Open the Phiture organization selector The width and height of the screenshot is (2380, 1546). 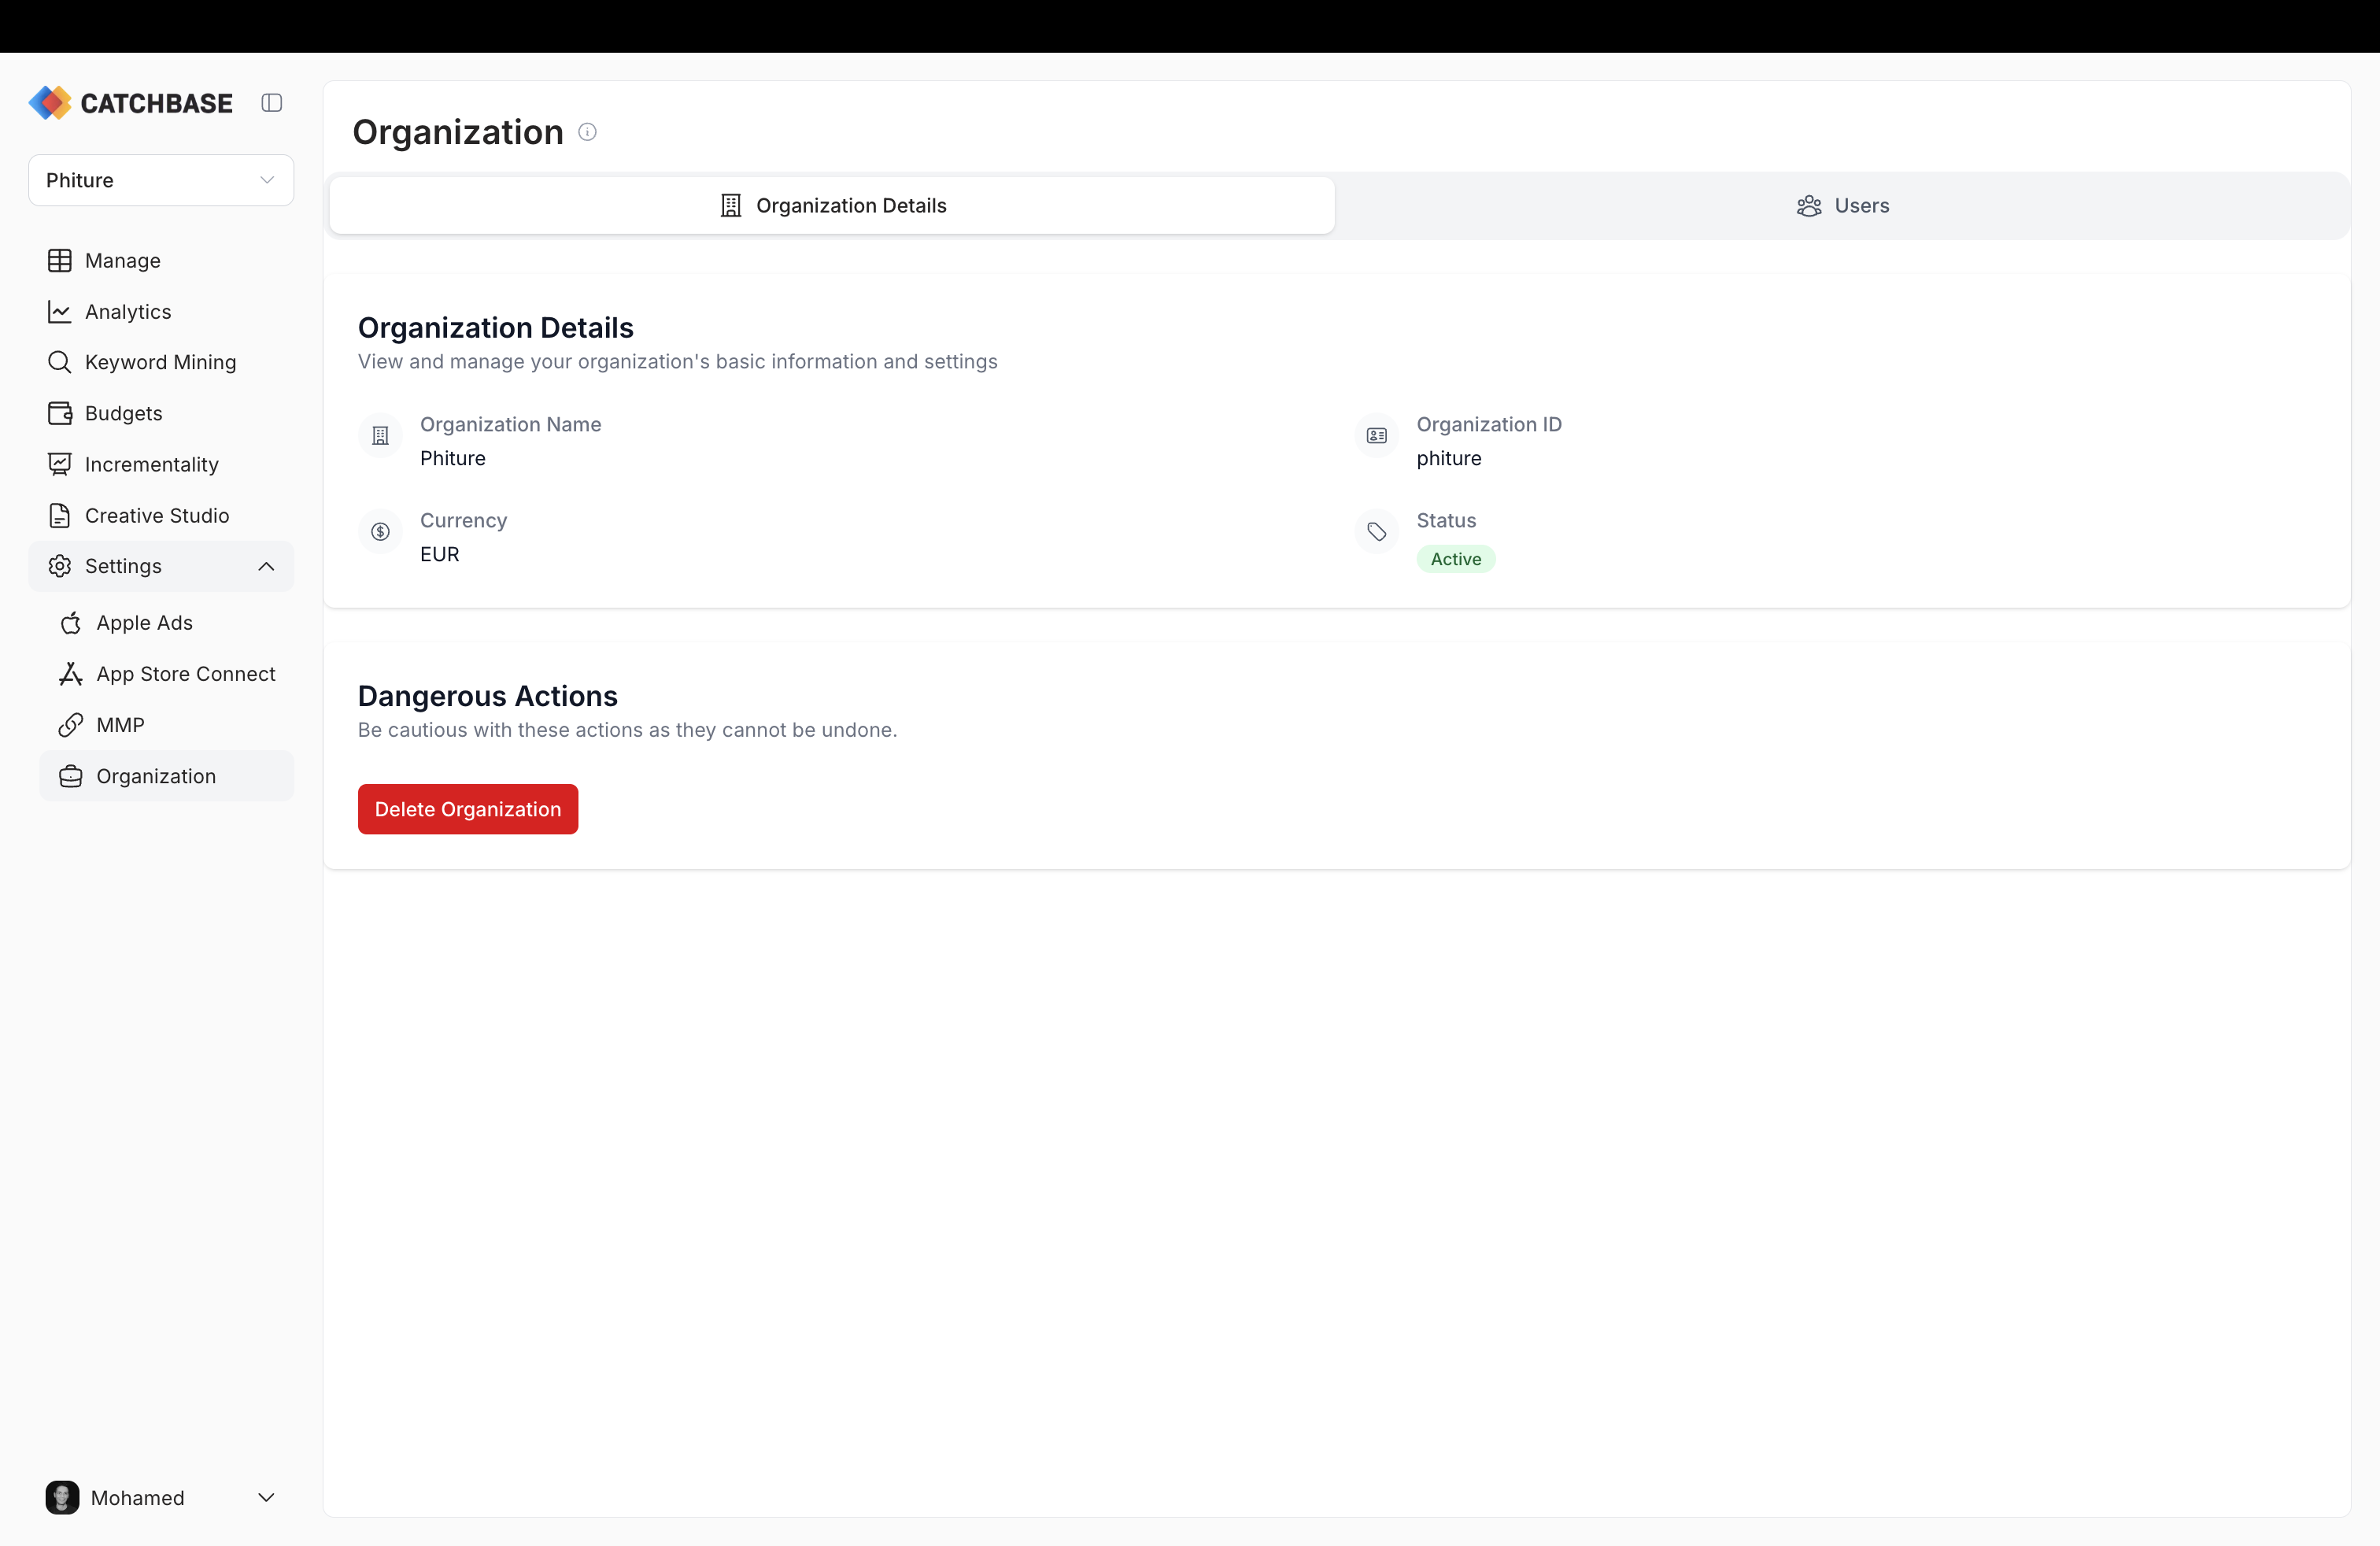[160, 180]
